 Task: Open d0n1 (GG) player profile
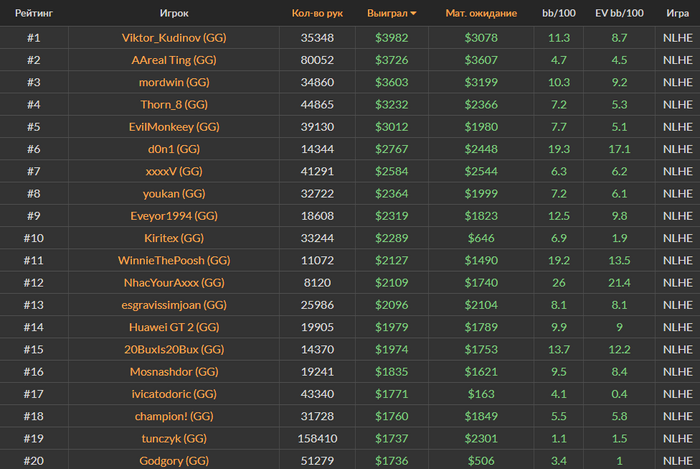(x=174, y=149)
